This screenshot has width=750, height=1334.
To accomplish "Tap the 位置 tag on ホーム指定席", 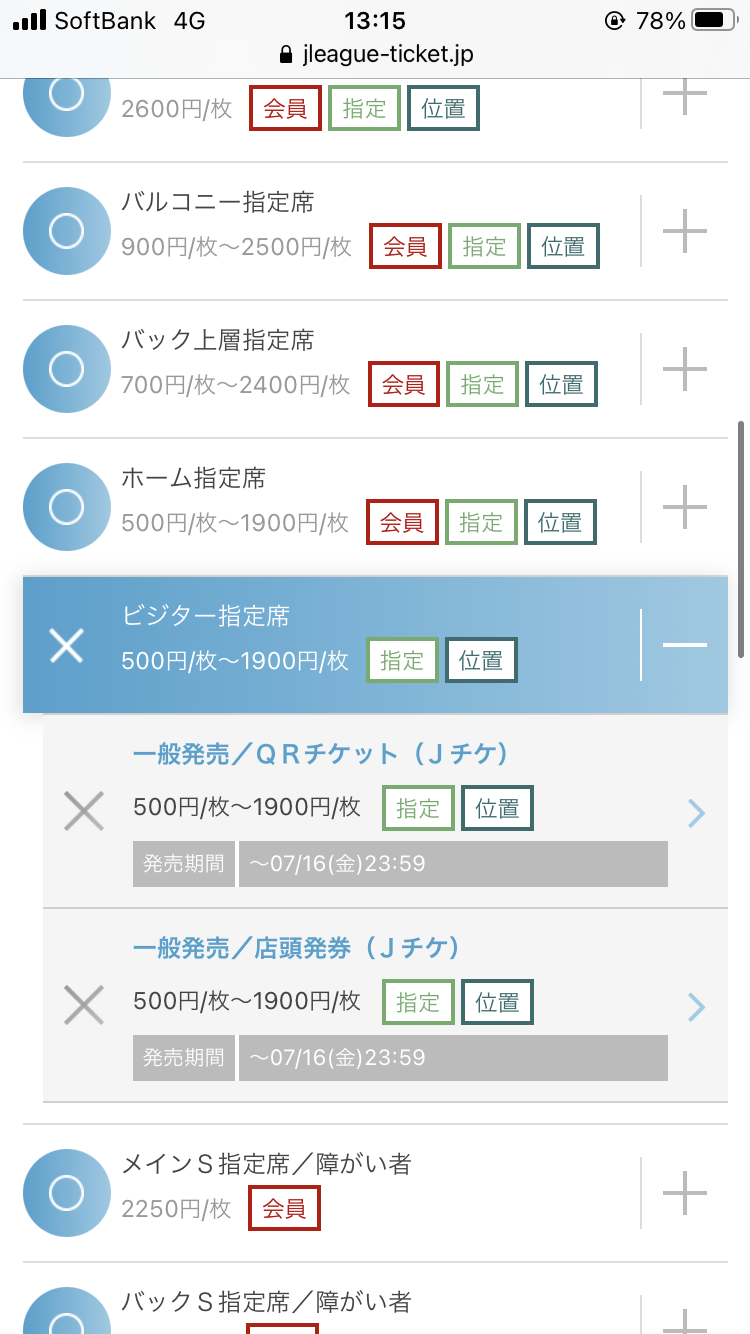I will [x=560, y=523].
